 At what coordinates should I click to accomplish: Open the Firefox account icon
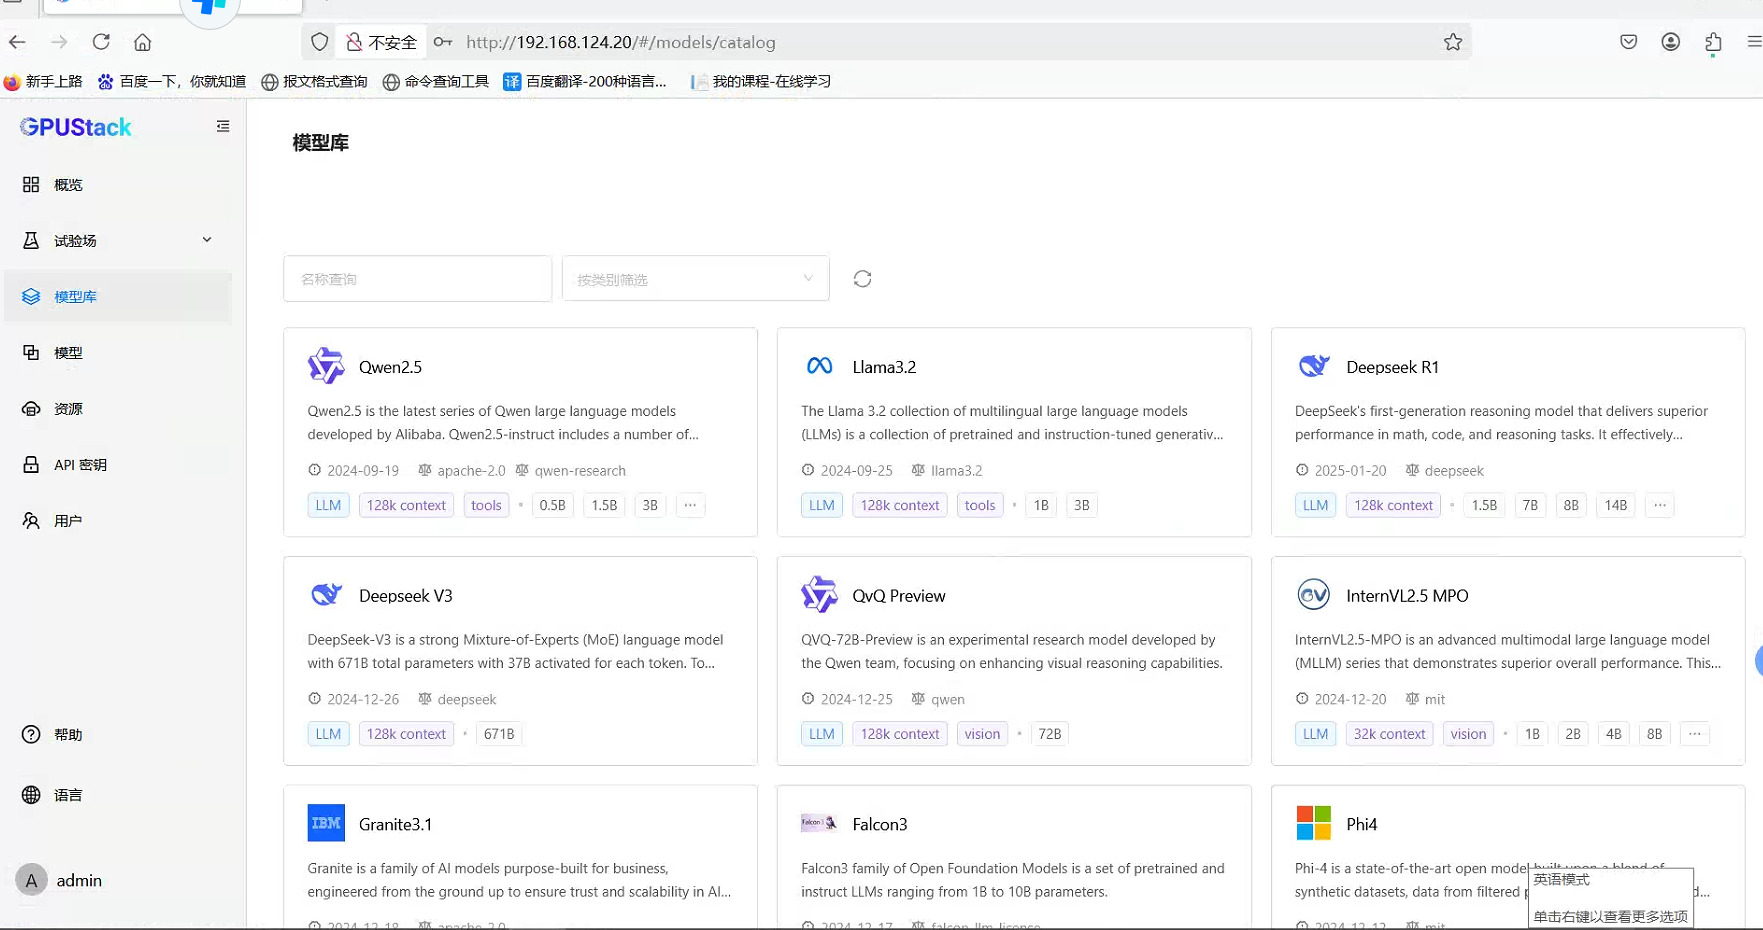[x=1671, y=42]
